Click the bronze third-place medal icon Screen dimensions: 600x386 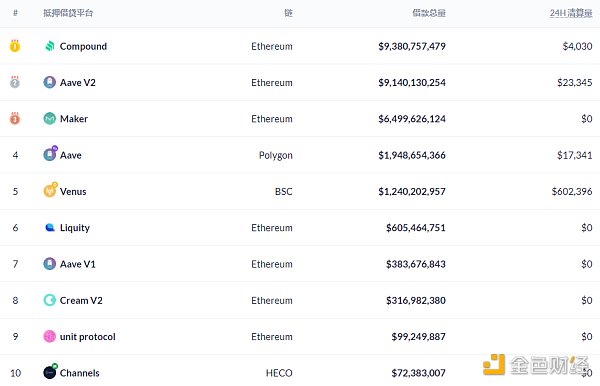point(15,118)
